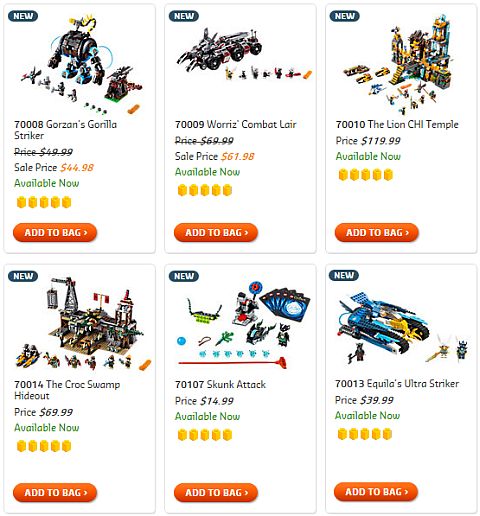Add Worriz' Combat Lair to bag
The height and width of the screenshot is (516, 480).
click(216, 232)
